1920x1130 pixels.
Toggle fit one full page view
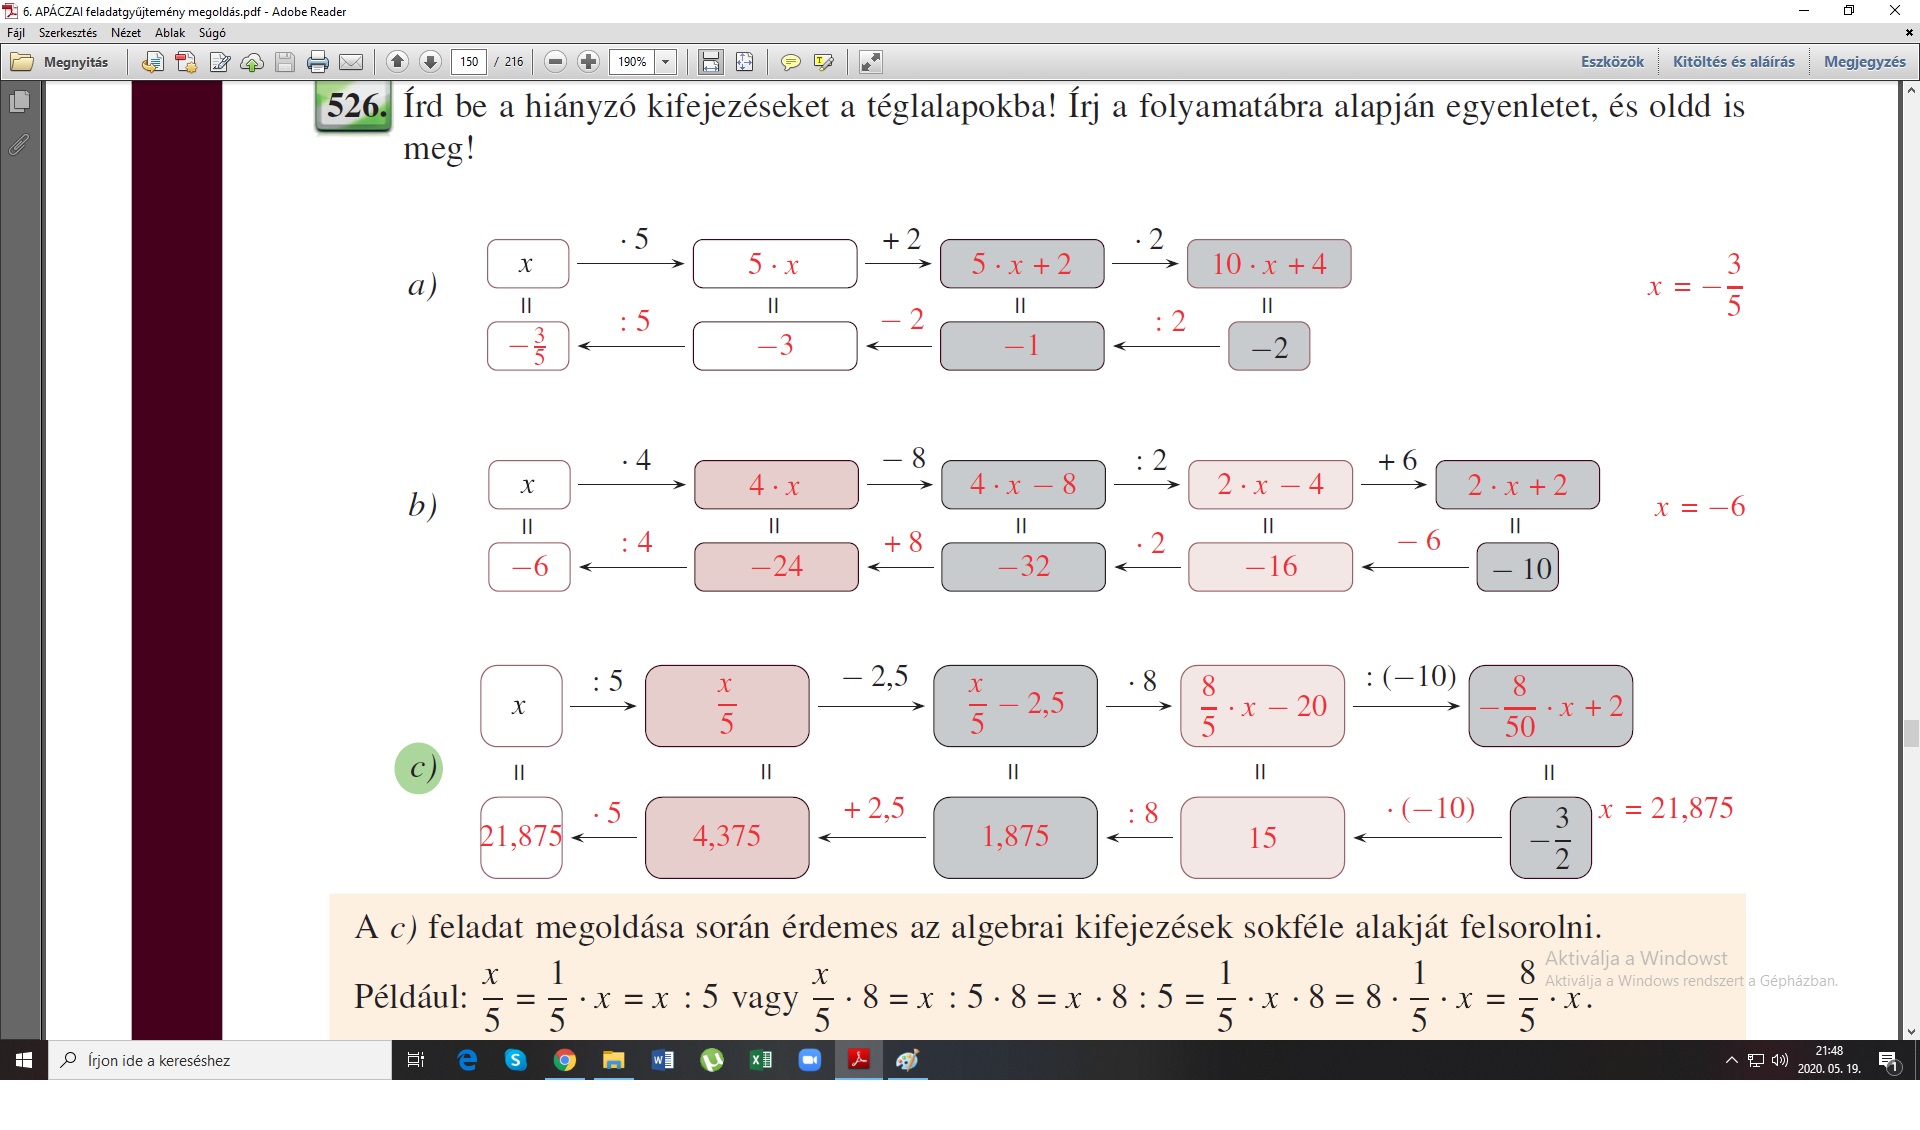(x=744, y=62)
